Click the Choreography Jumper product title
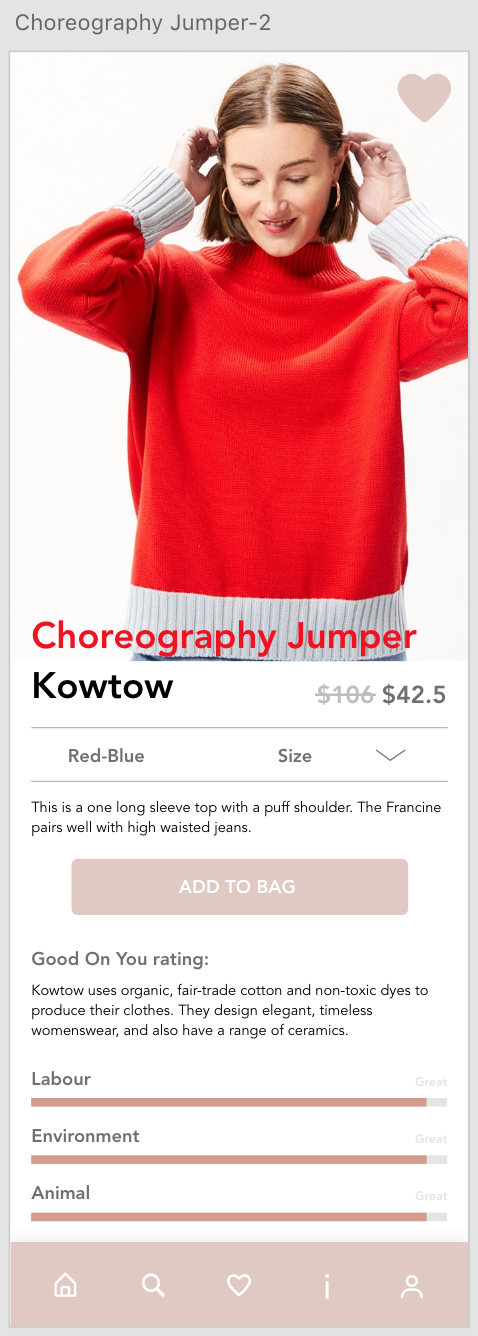 pos(224,636)
